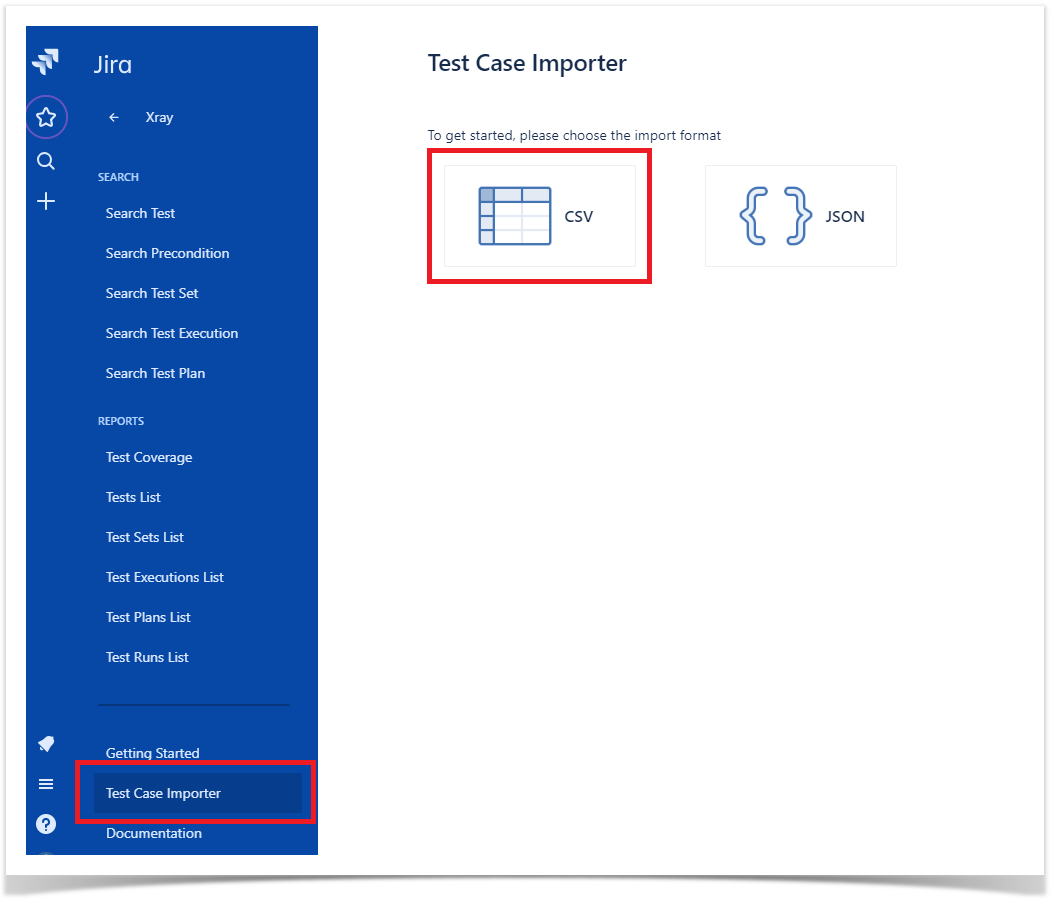Open Search Test in the sidebar

pos(140,213)
